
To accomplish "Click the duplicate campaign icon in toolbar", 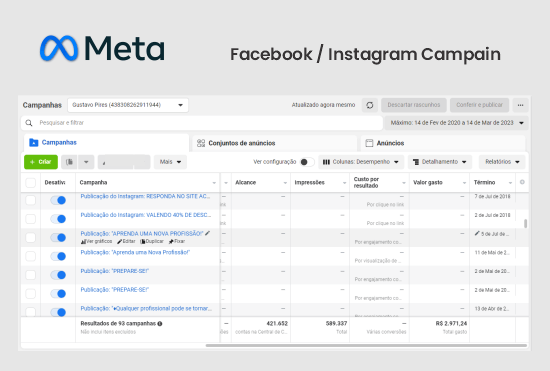I will coord(69,162).
